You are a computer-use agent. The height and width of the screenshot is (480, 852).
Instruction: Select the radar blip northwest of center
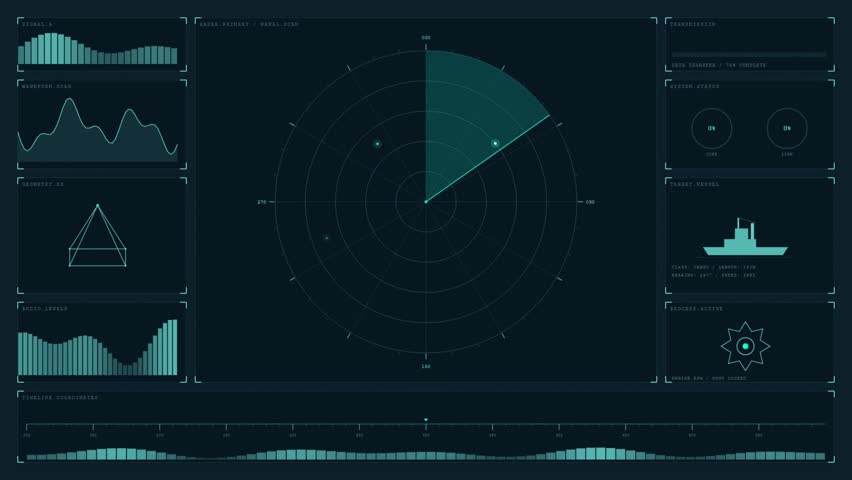(x=377, y=144)
